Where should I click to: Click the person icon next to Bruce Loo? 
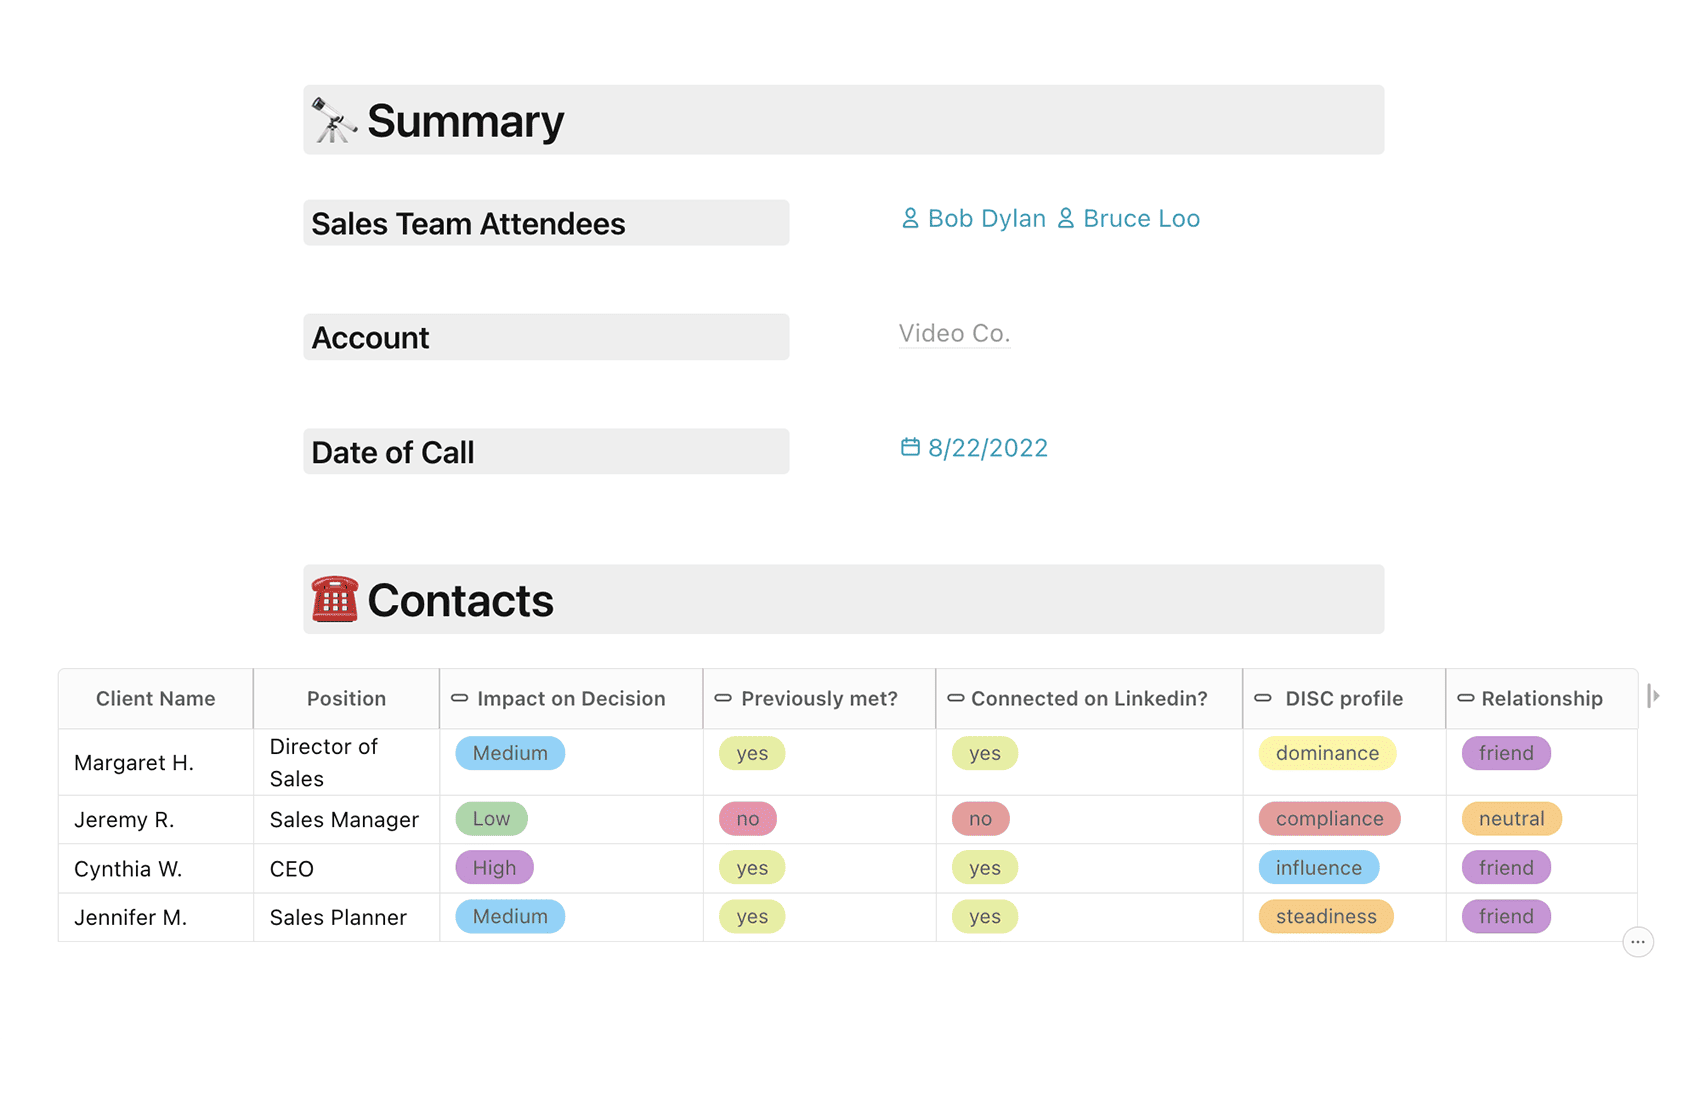coord(1066,218)
